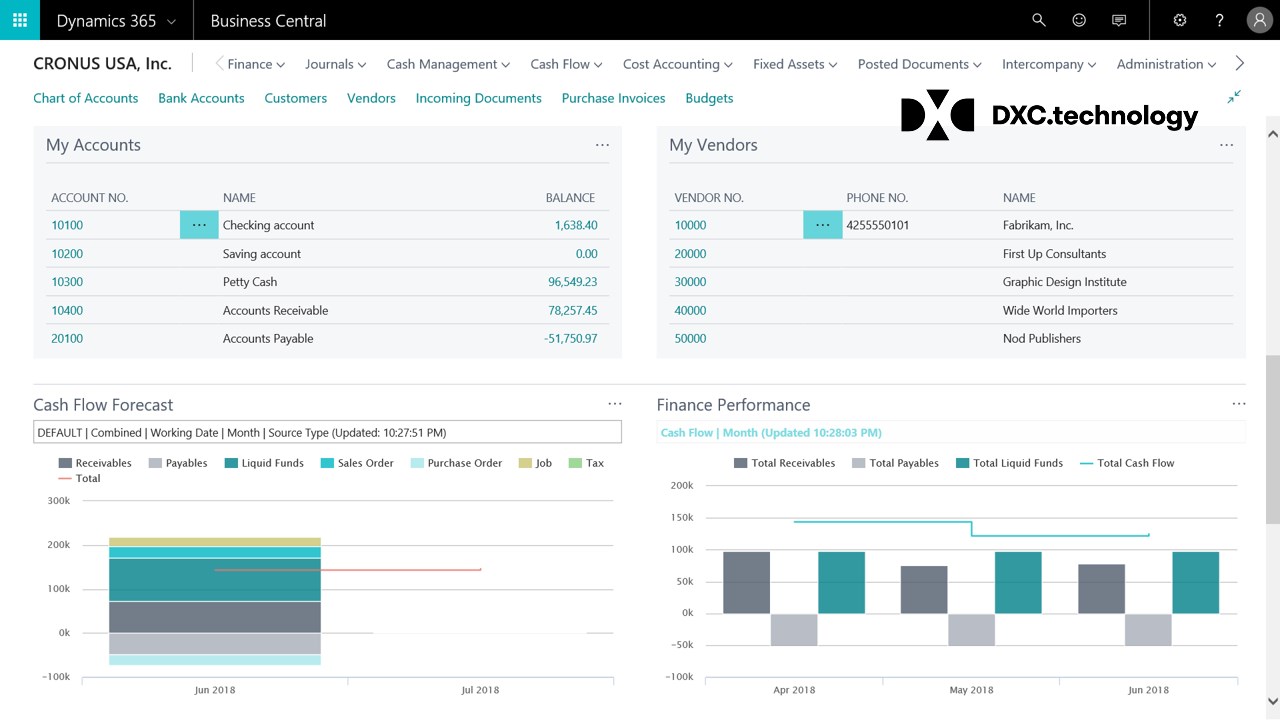Click the search magnifier icon
The height and width of the screenshot is (720, 1280).
point(1039,20)
